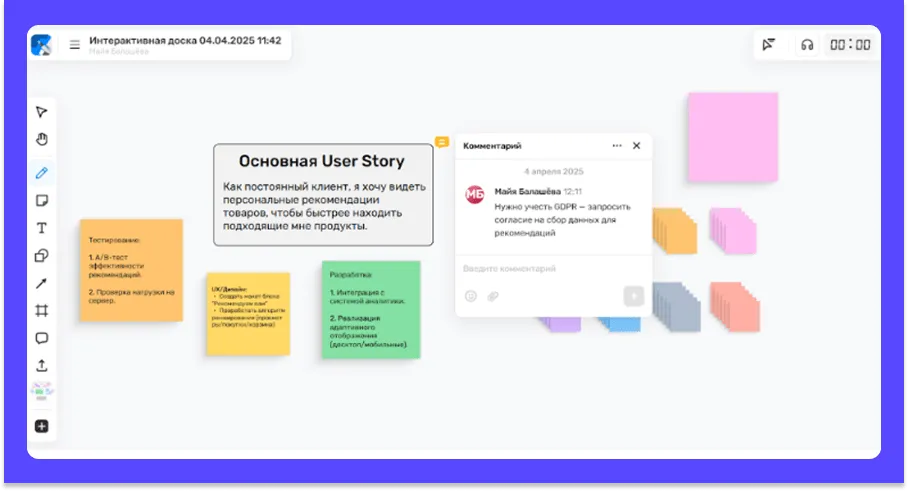Image resolution: width=908 pixels, height=491 pixels.
Task: Activate the comment tool in sidebar
Action: click(x=42, y=338)
